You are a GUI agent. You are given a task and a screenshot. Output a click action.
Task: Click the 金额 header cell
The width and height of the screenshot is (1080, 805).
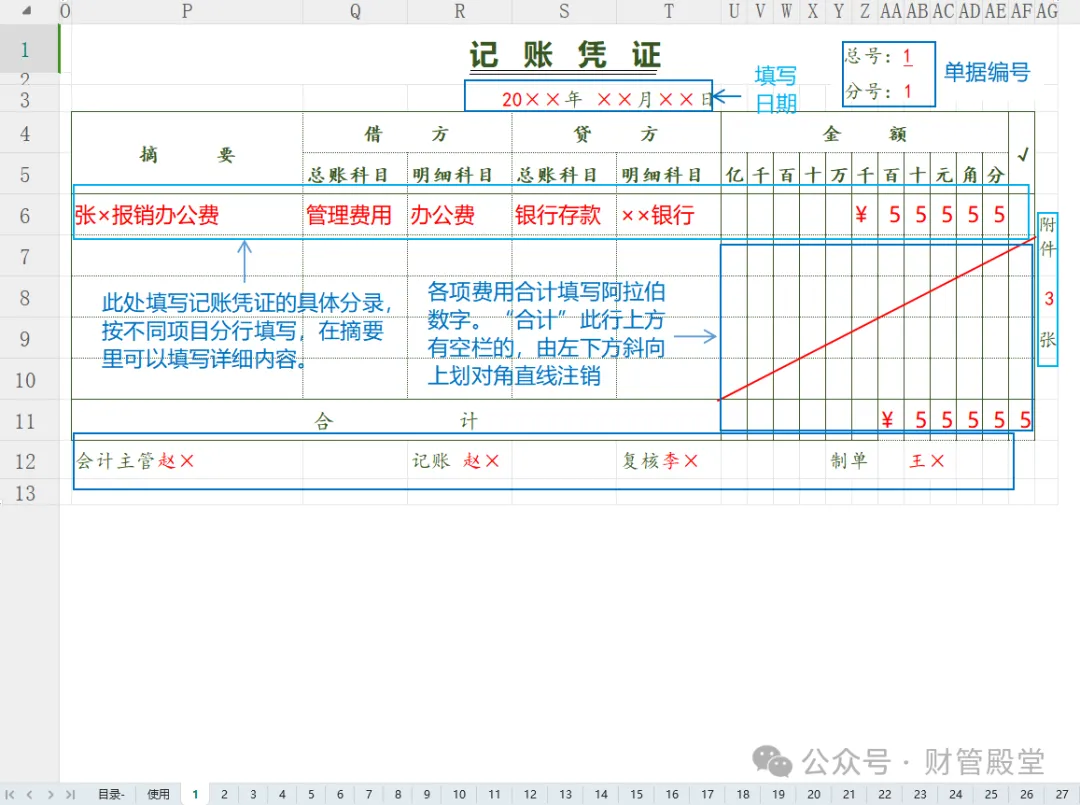[x=865, y=134]
